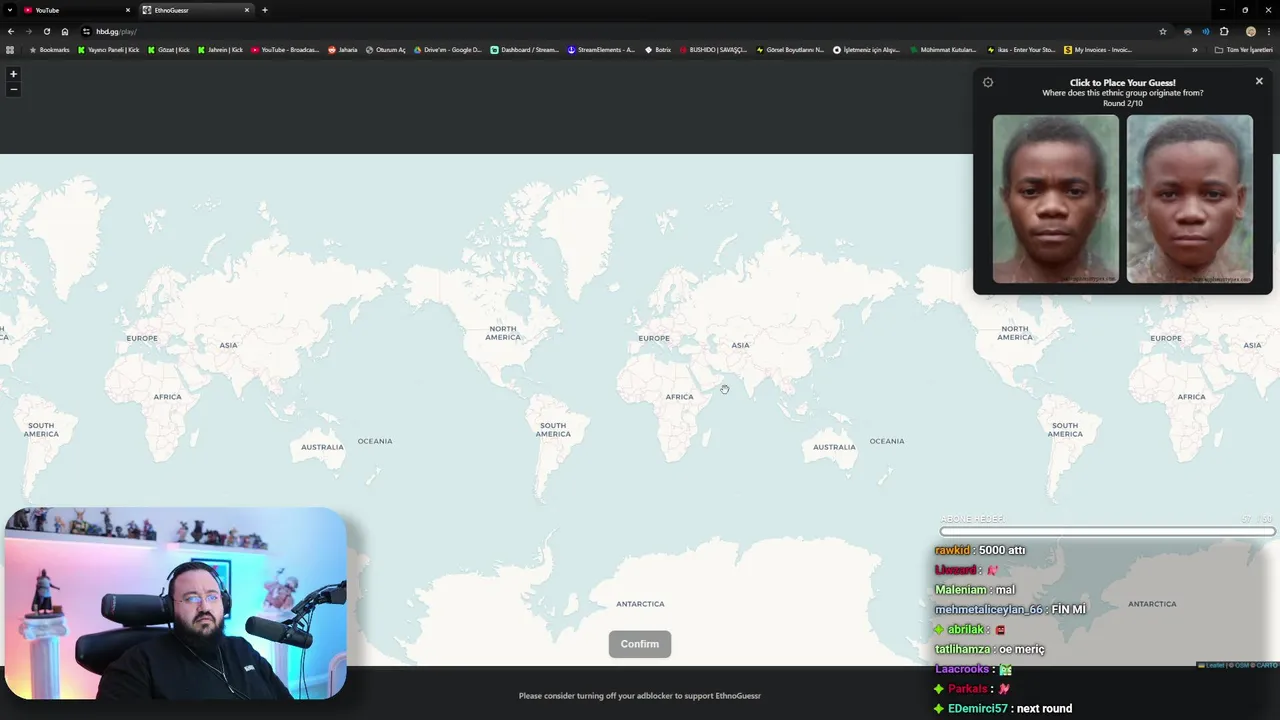Screen dimensions: 1280x720
Task: Click the blue sound extension icon in toolbar
Action: (1205, 31)
